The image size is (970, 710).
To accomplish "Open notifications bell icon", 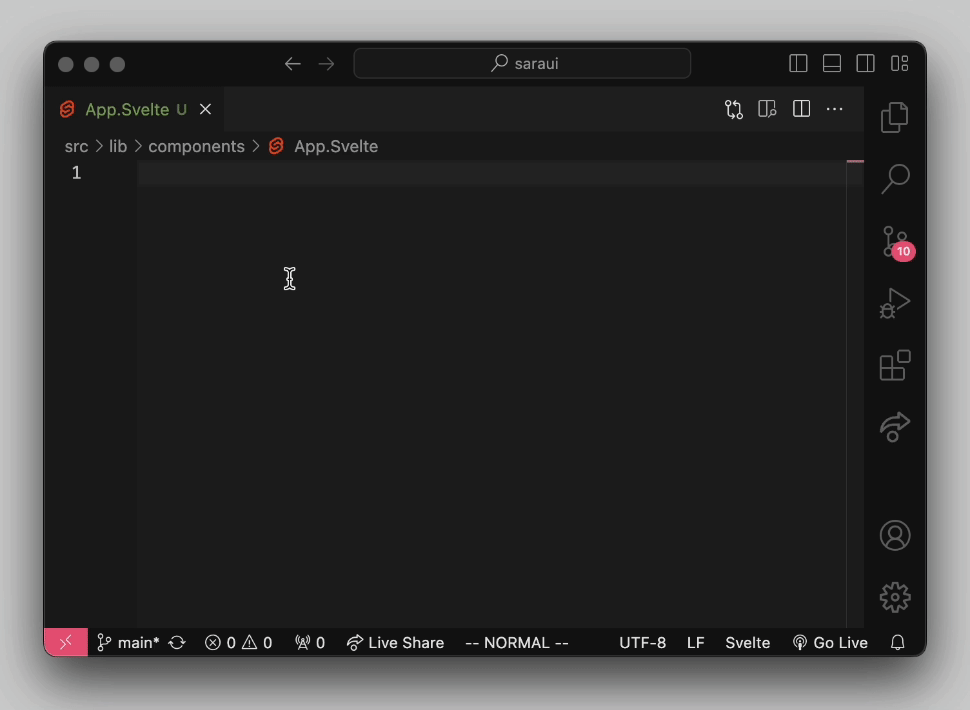I will pos(897,643).
